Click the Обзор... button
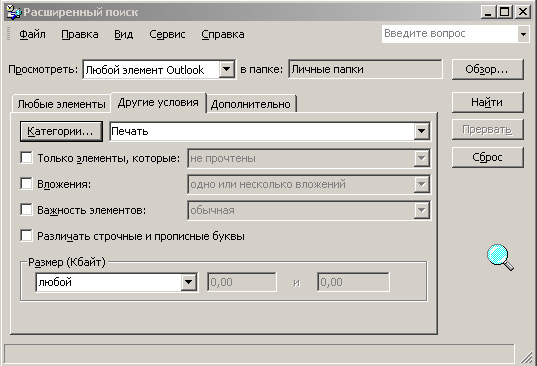Viewport: 537px width, 366px height. click(x=487, y=70)
